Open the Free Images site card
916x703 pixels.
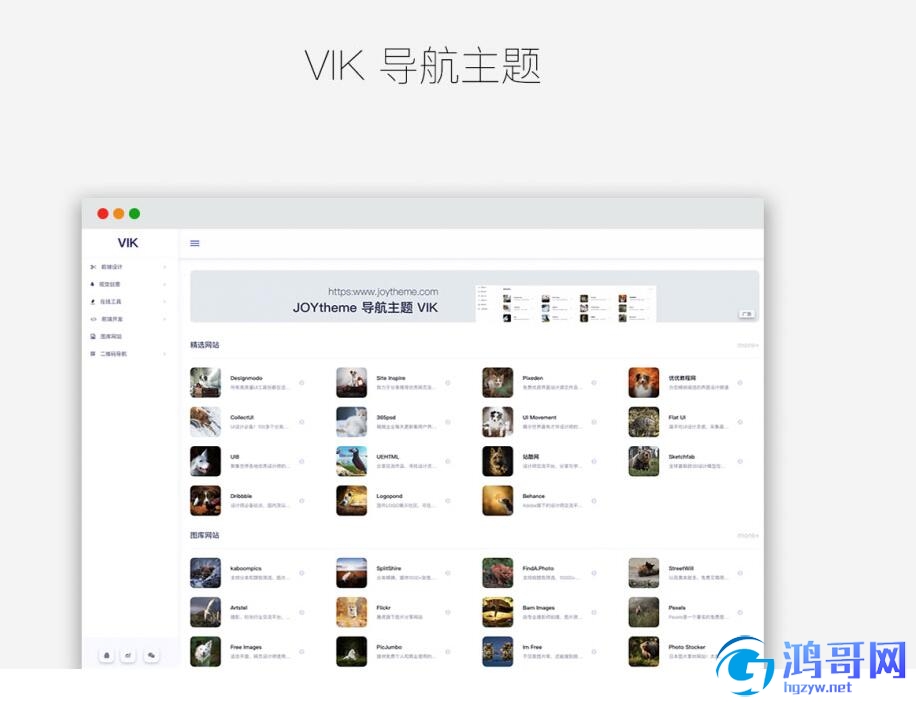click(248, 652)
